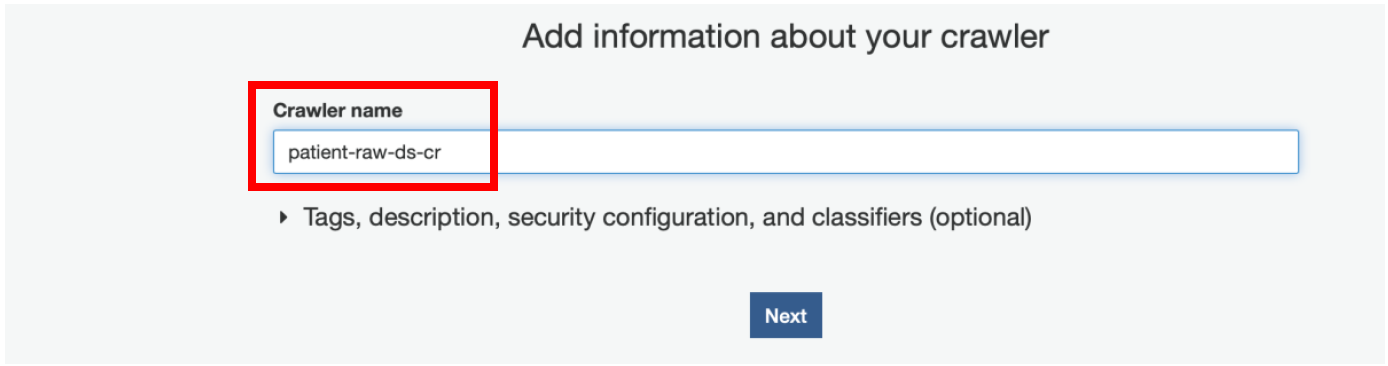Viewport: 1388px width, 366px height.
Task: Proceed to next step with Next
Action: pyautogui.click(x=786, y=315)
